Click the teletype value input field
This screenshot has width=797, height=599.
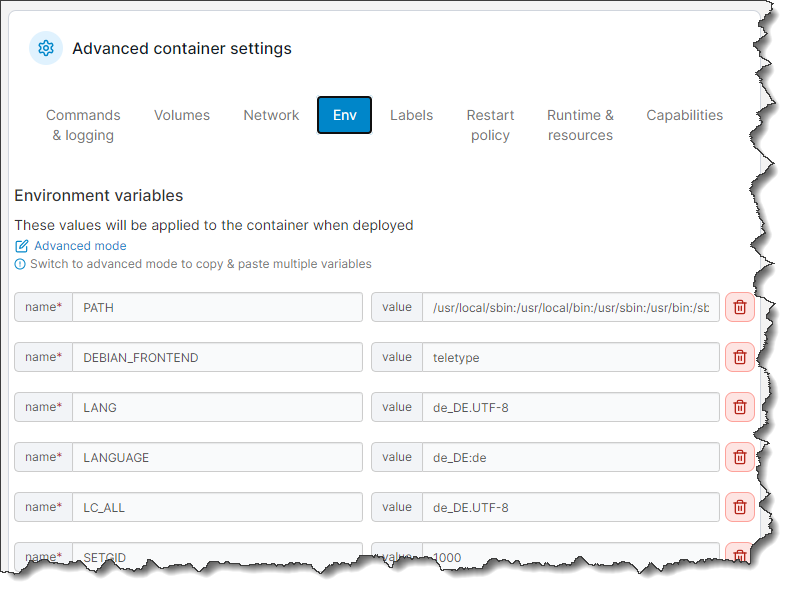click(x=570, y=357)
